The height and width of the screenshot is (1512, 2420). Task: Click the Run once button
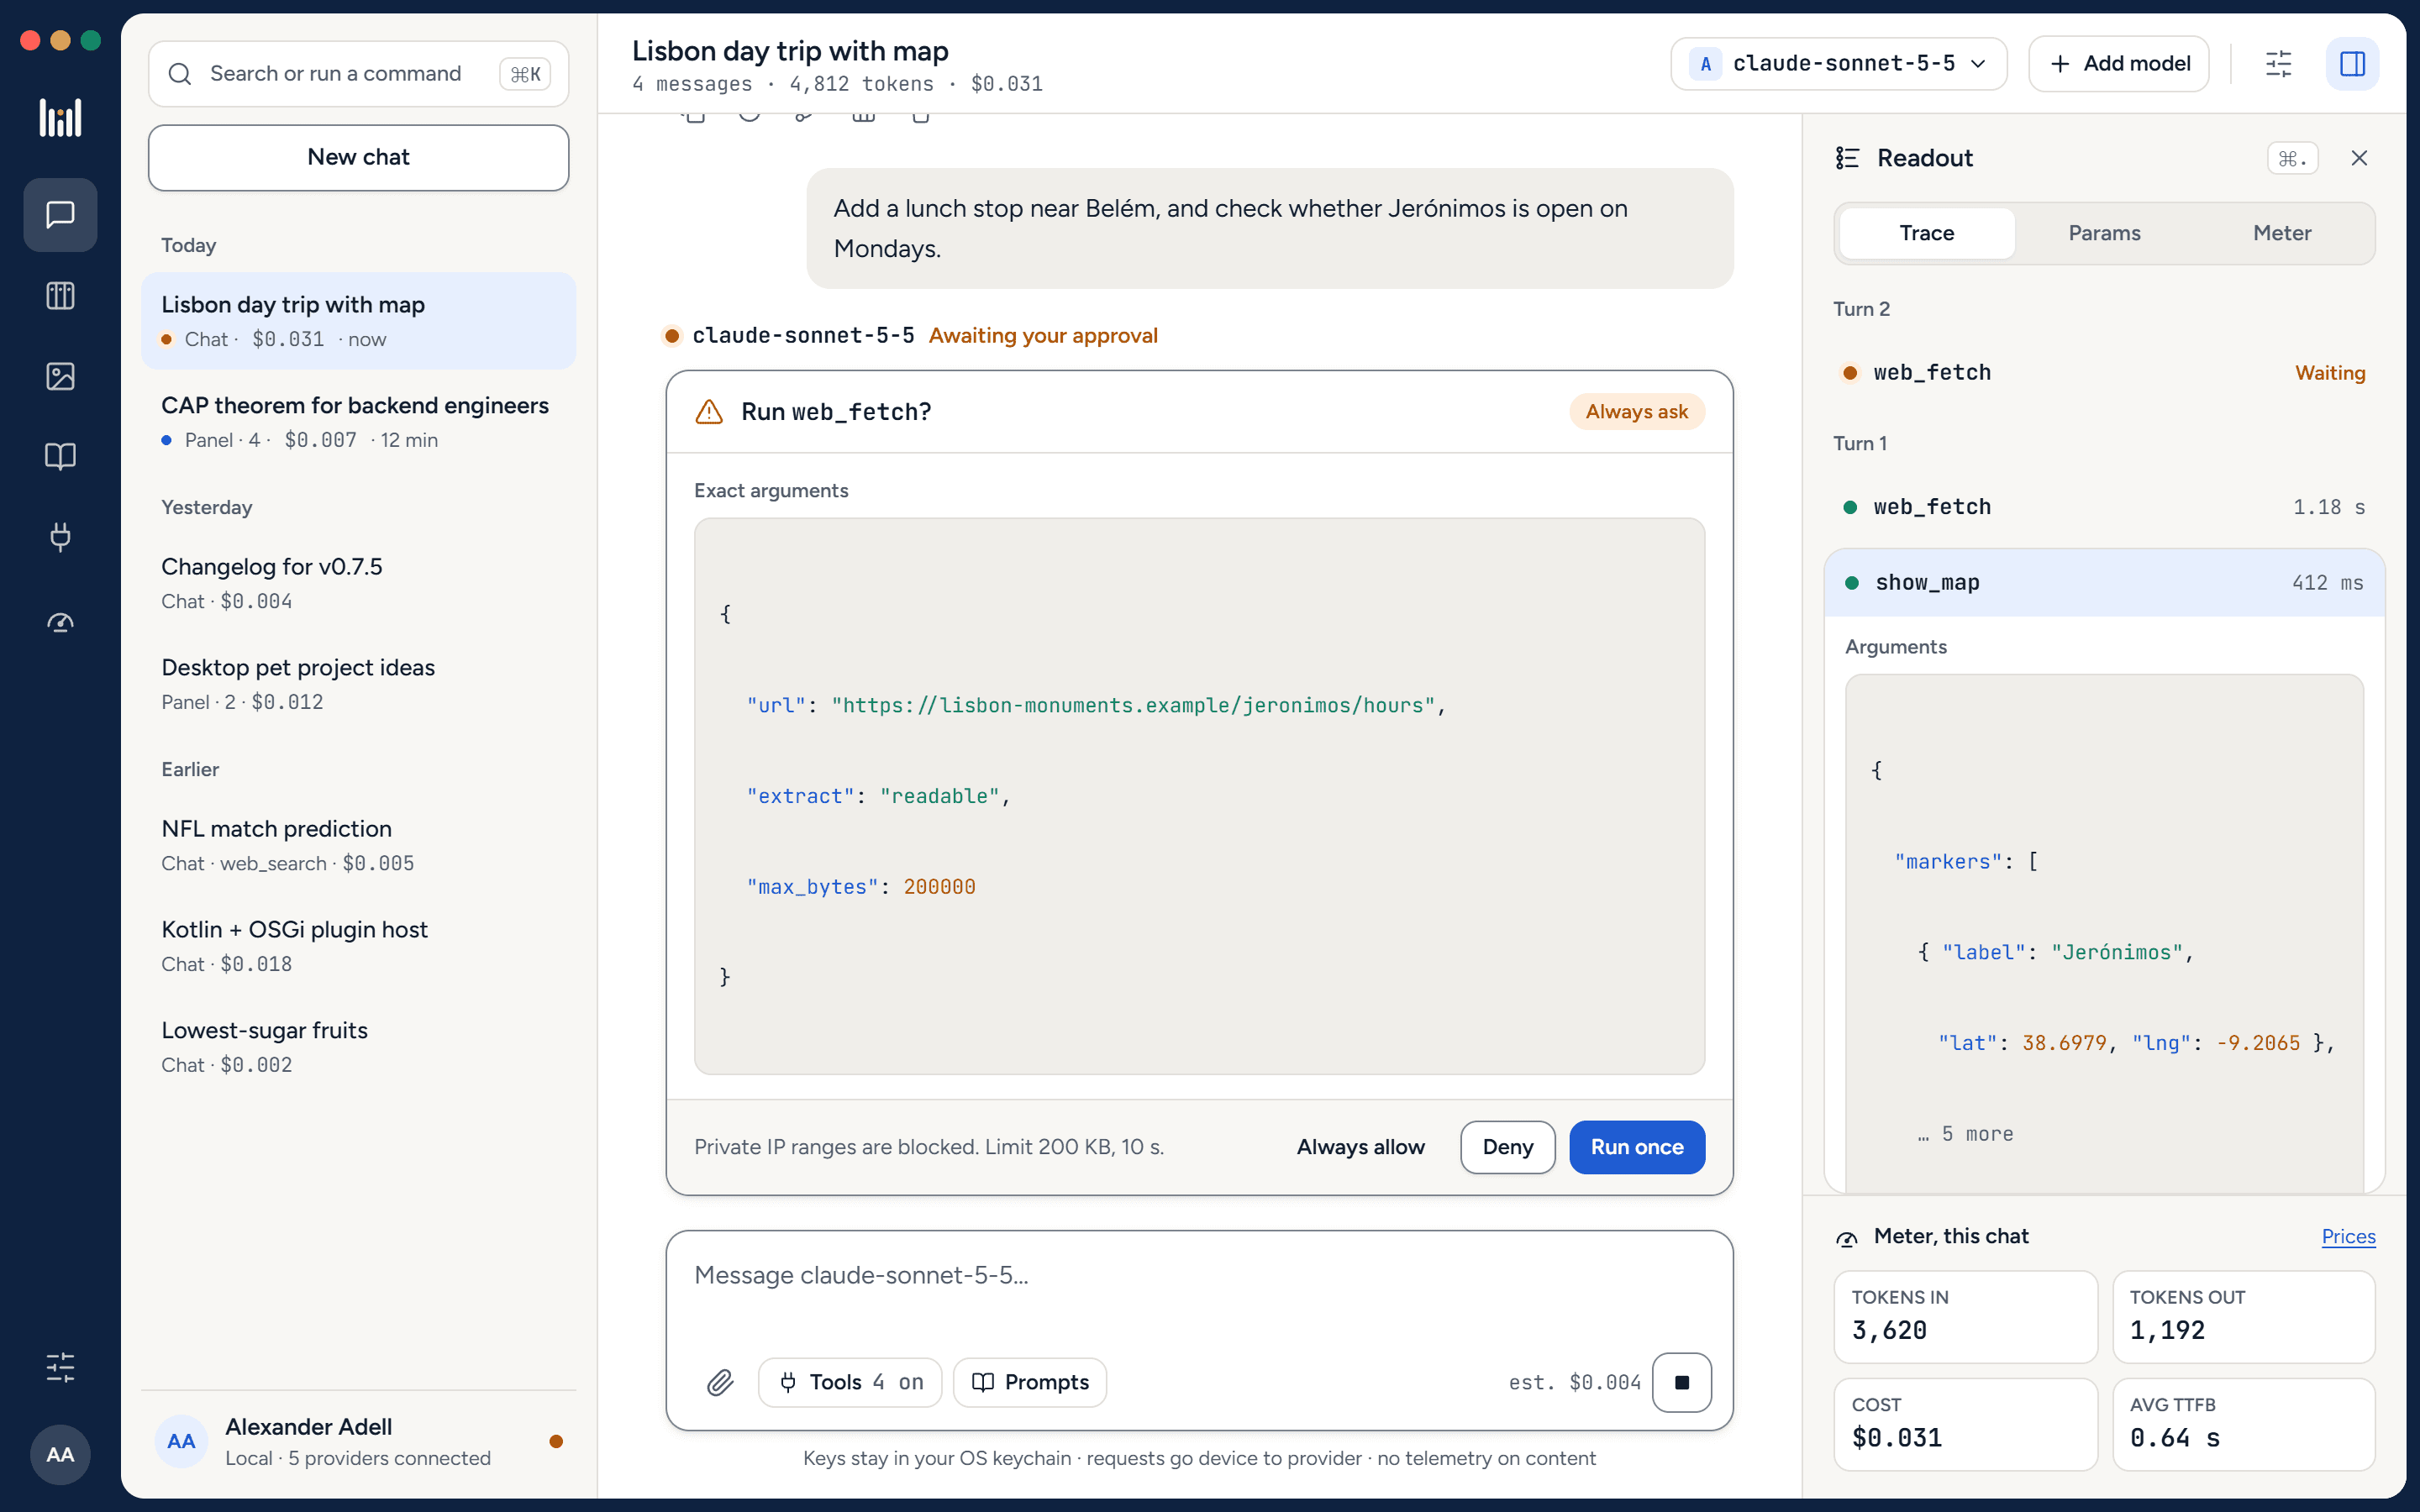point(1637,1147)
